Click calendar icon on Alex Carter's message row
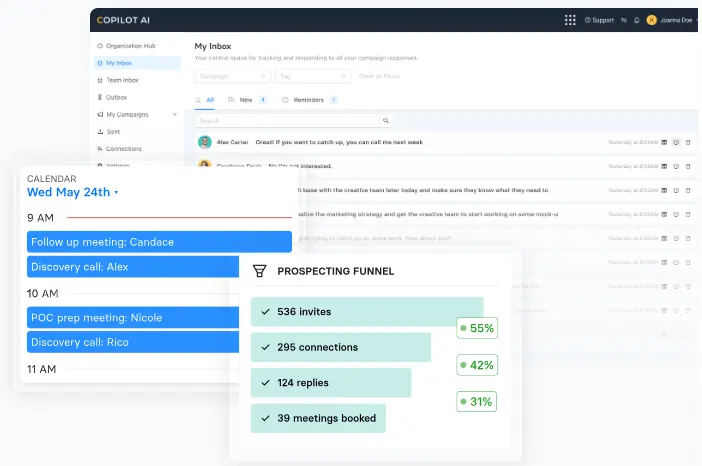This screenshot has width=702, height=466. 664,142
